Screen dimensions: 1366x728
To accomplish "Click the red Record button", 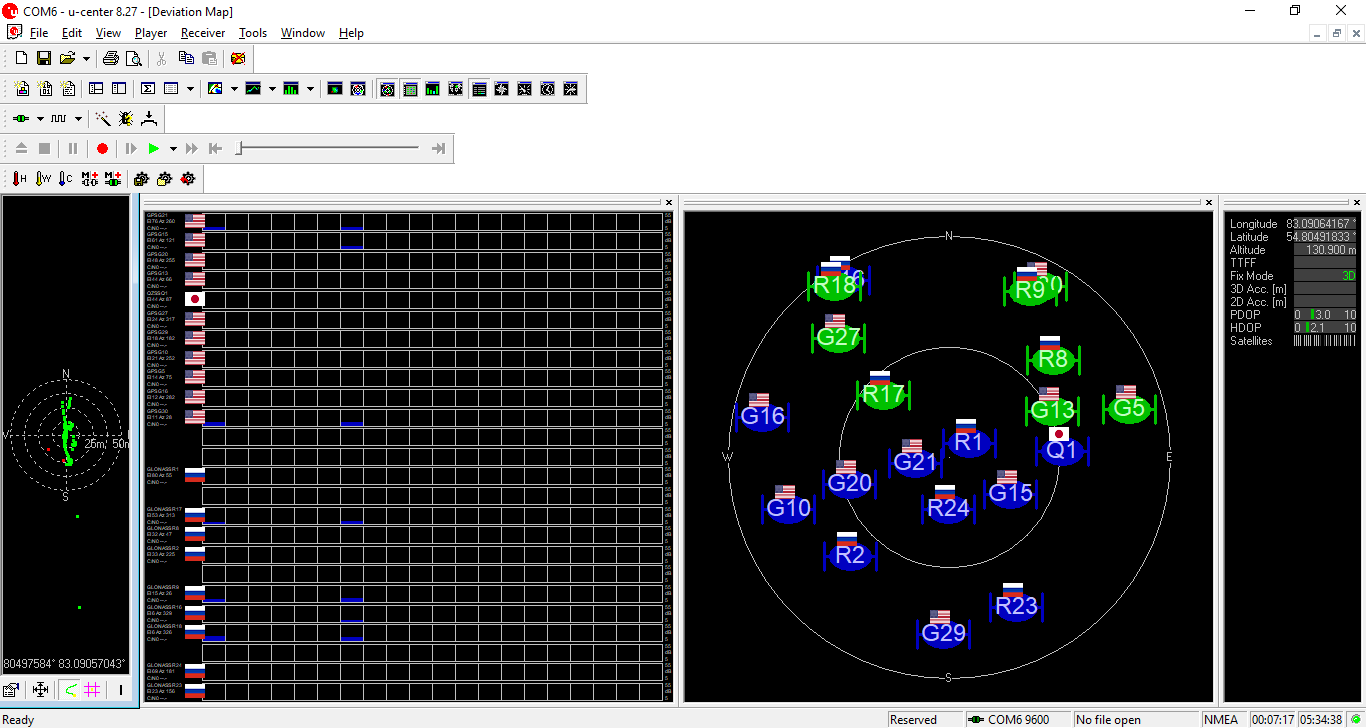I will [102, 149].
